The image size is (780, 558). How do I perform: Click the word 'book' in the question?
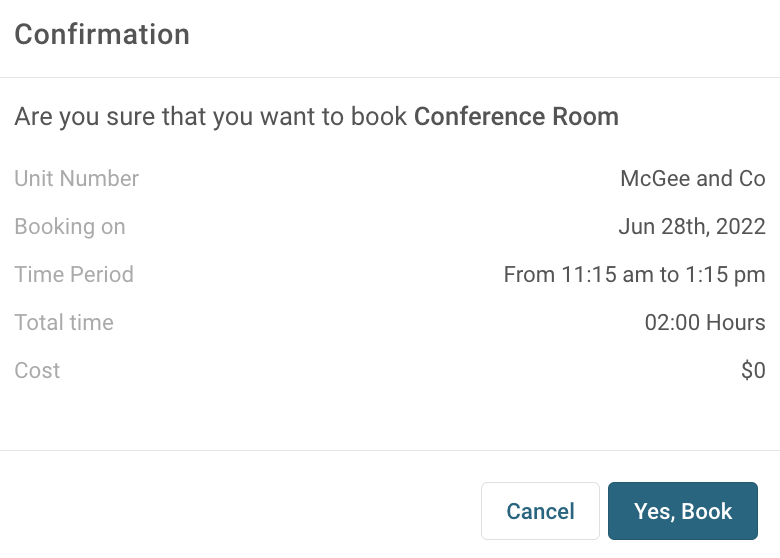point(379,117)
